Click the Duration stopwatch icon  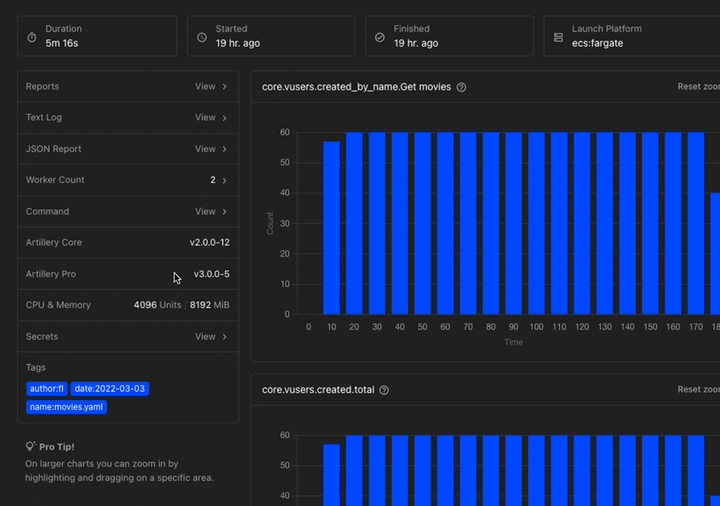(31, 37)
